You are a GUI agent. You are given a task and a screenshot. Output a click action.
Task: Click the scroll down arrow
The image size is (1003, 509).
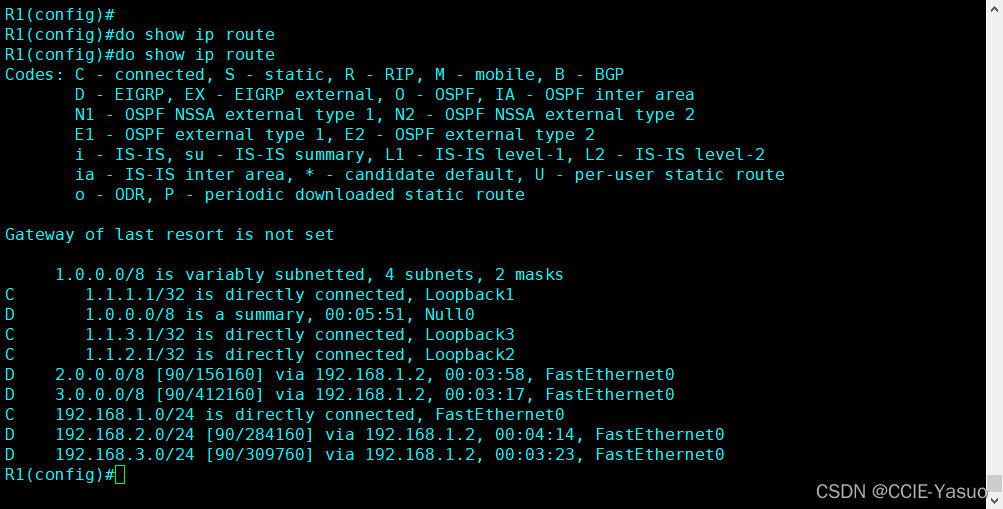click(x=995, y=500)
